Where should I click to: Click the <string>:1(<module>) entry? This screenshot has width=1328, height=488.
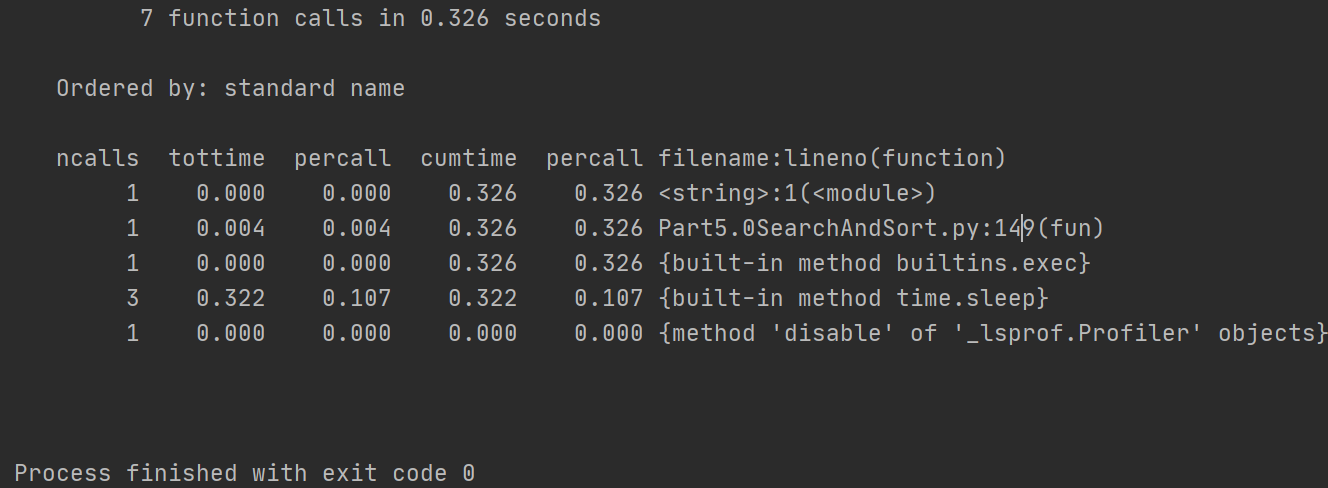coord(796,193)
